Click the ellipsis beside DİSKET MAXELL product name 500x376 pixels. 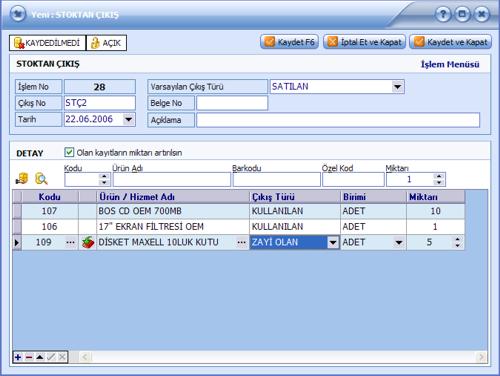241,242
